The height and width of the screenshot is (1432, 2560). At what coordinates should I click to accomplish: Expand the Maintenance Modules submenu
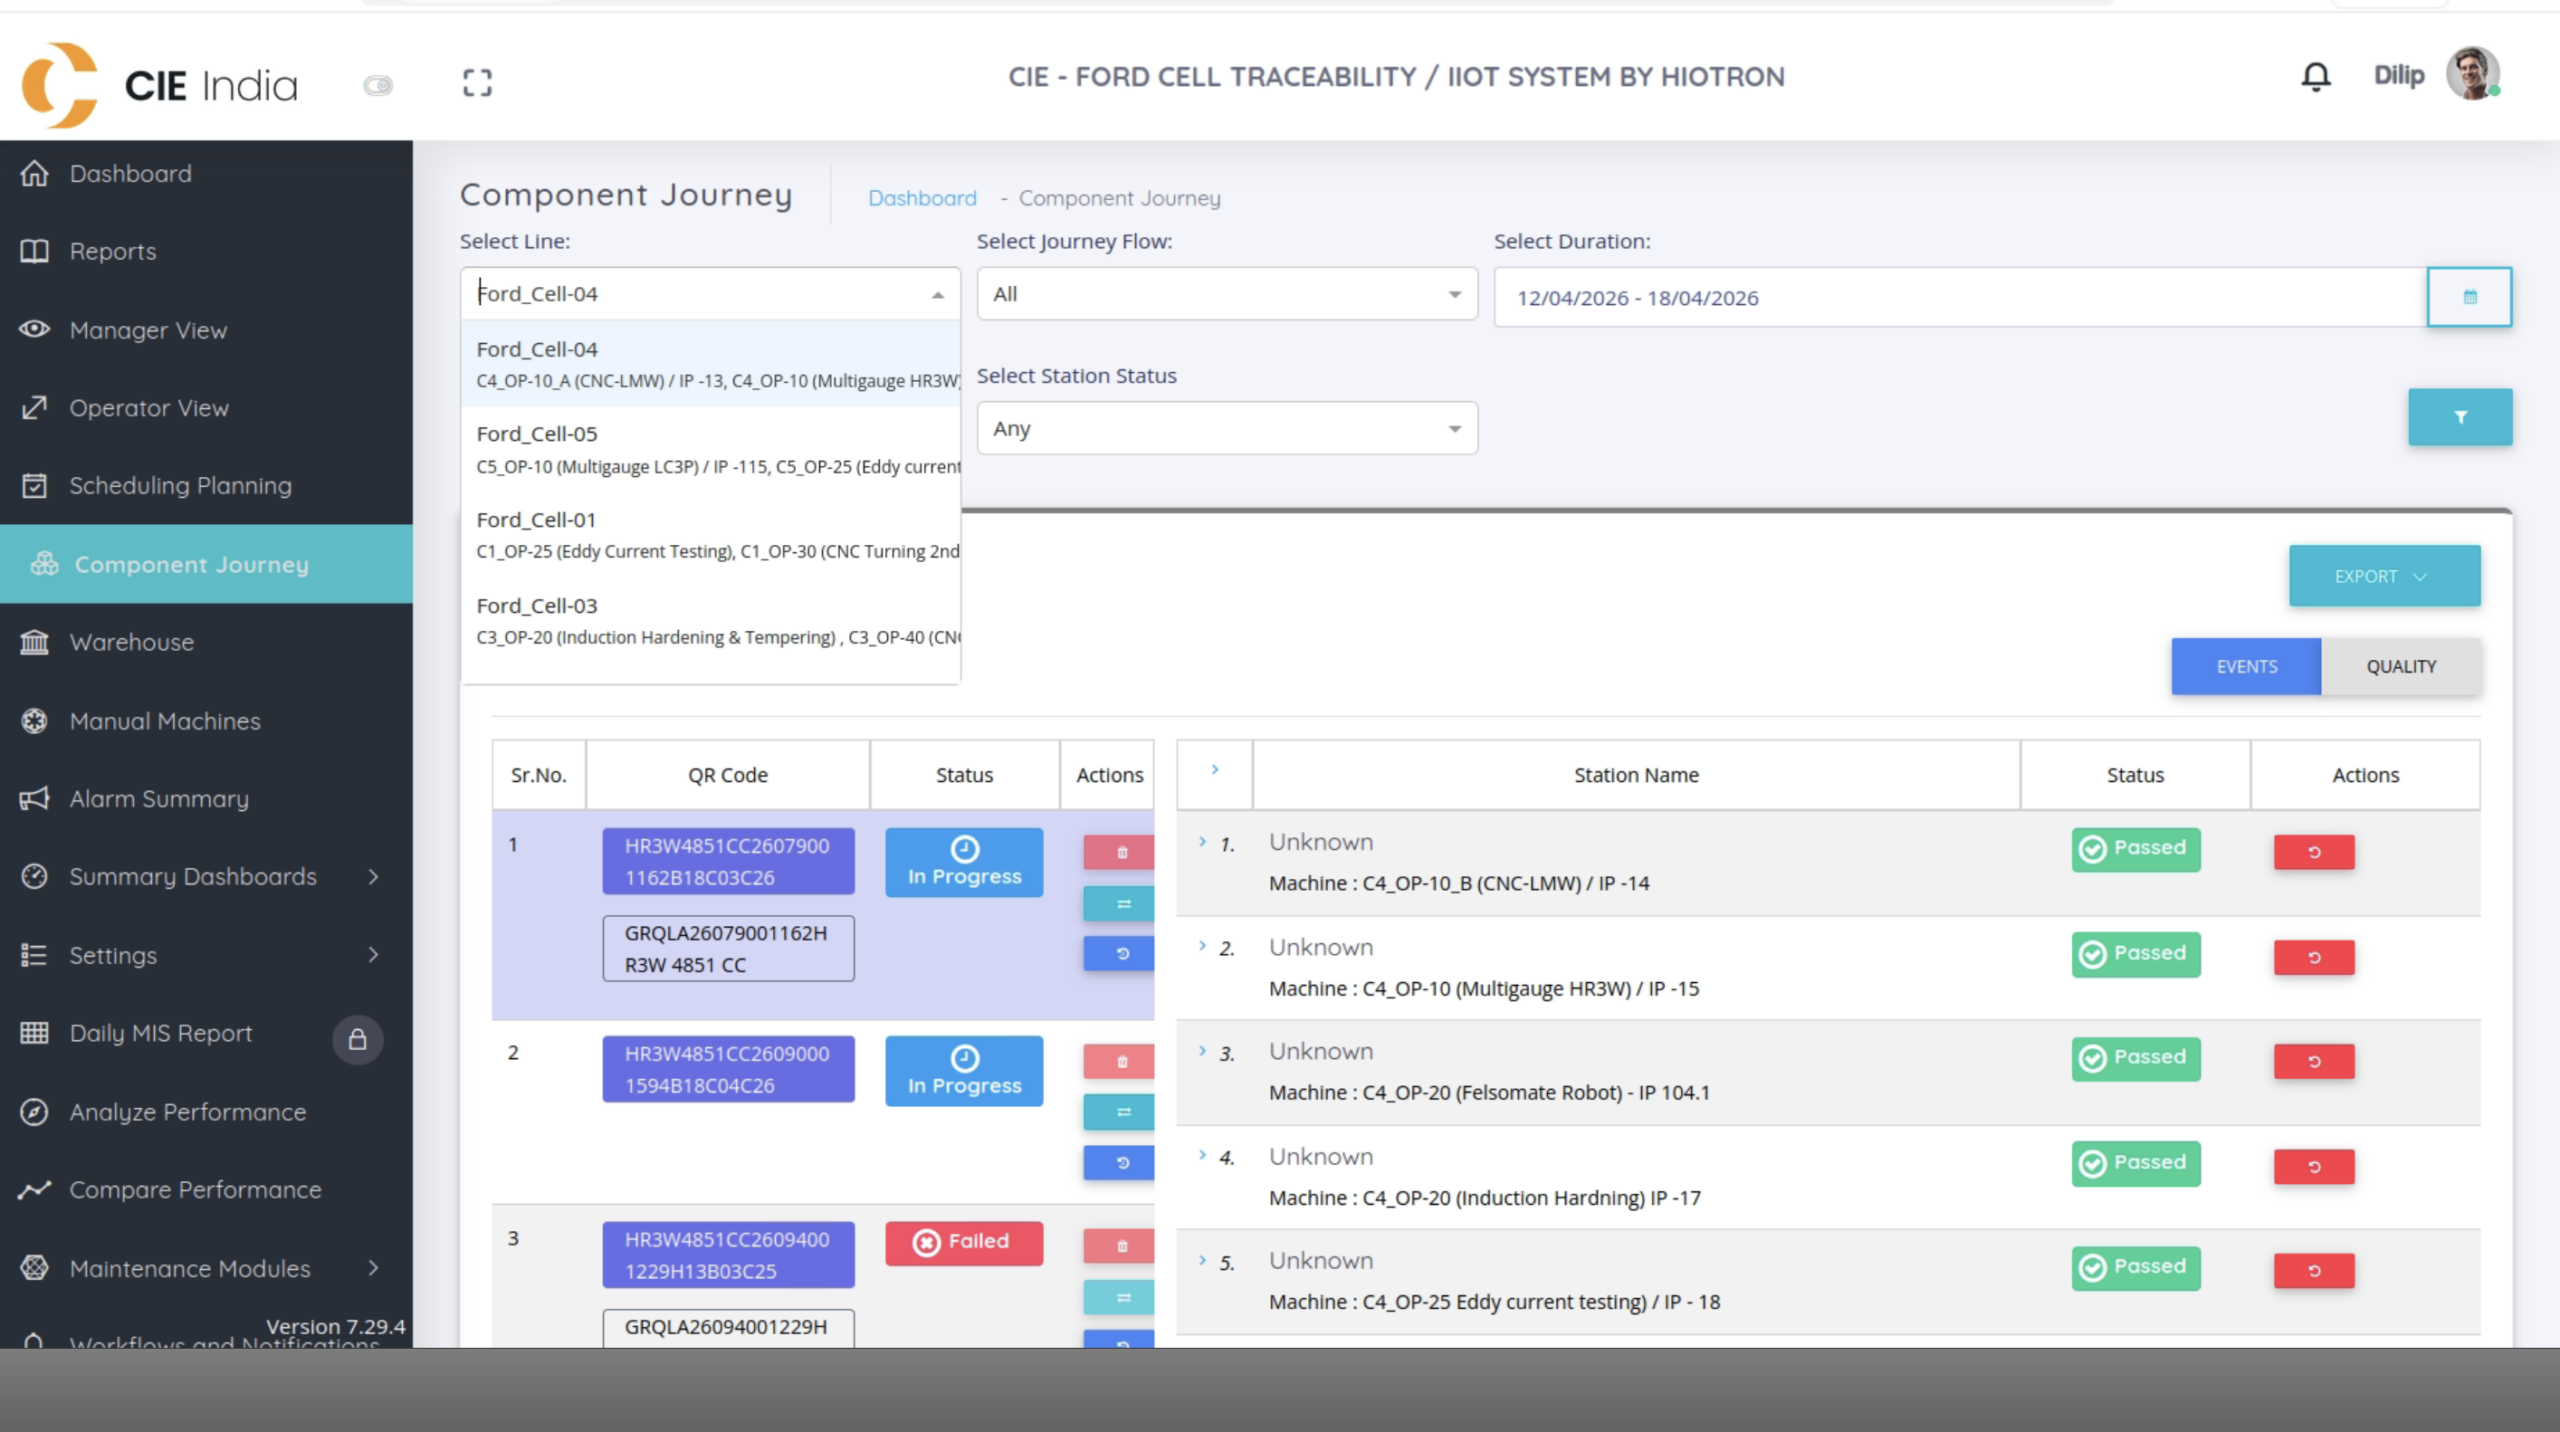(206, 1268)
